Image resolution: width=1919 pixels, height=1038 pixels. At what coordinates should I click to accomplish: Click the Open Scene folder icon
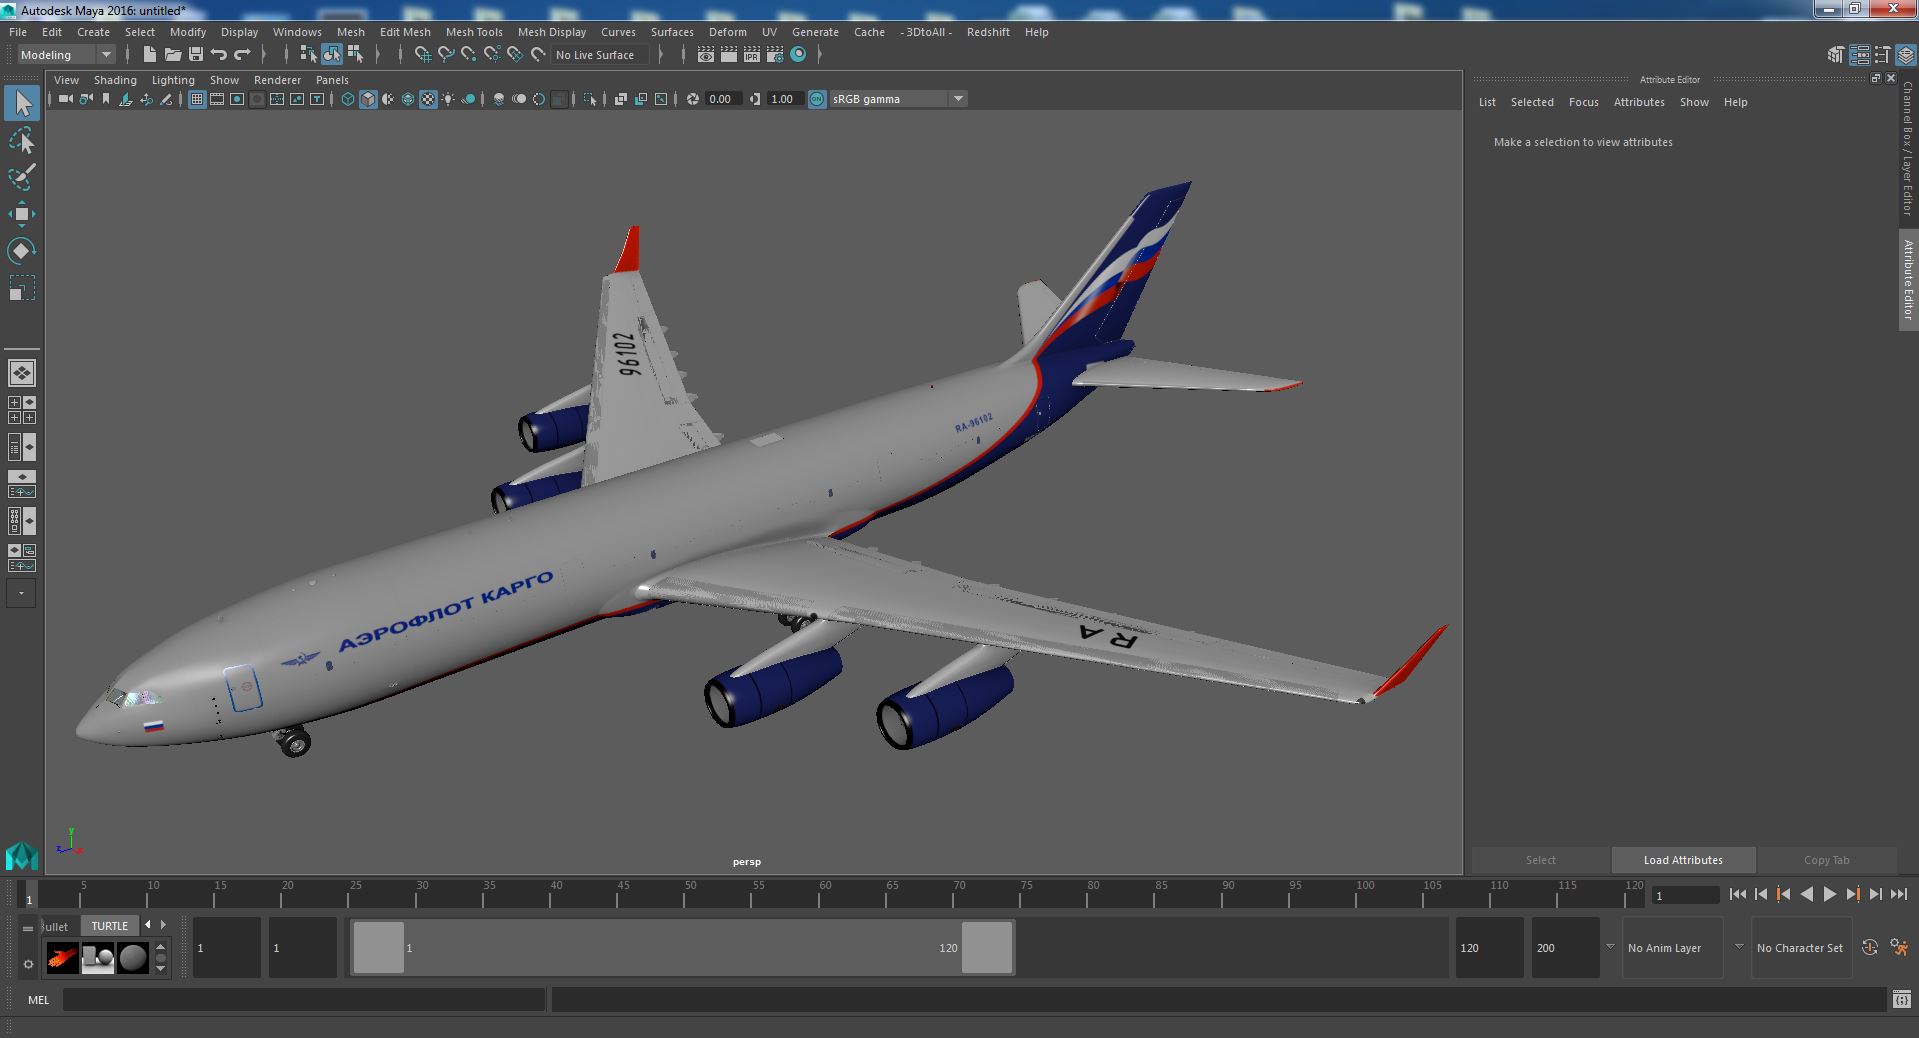pos(172,55)
